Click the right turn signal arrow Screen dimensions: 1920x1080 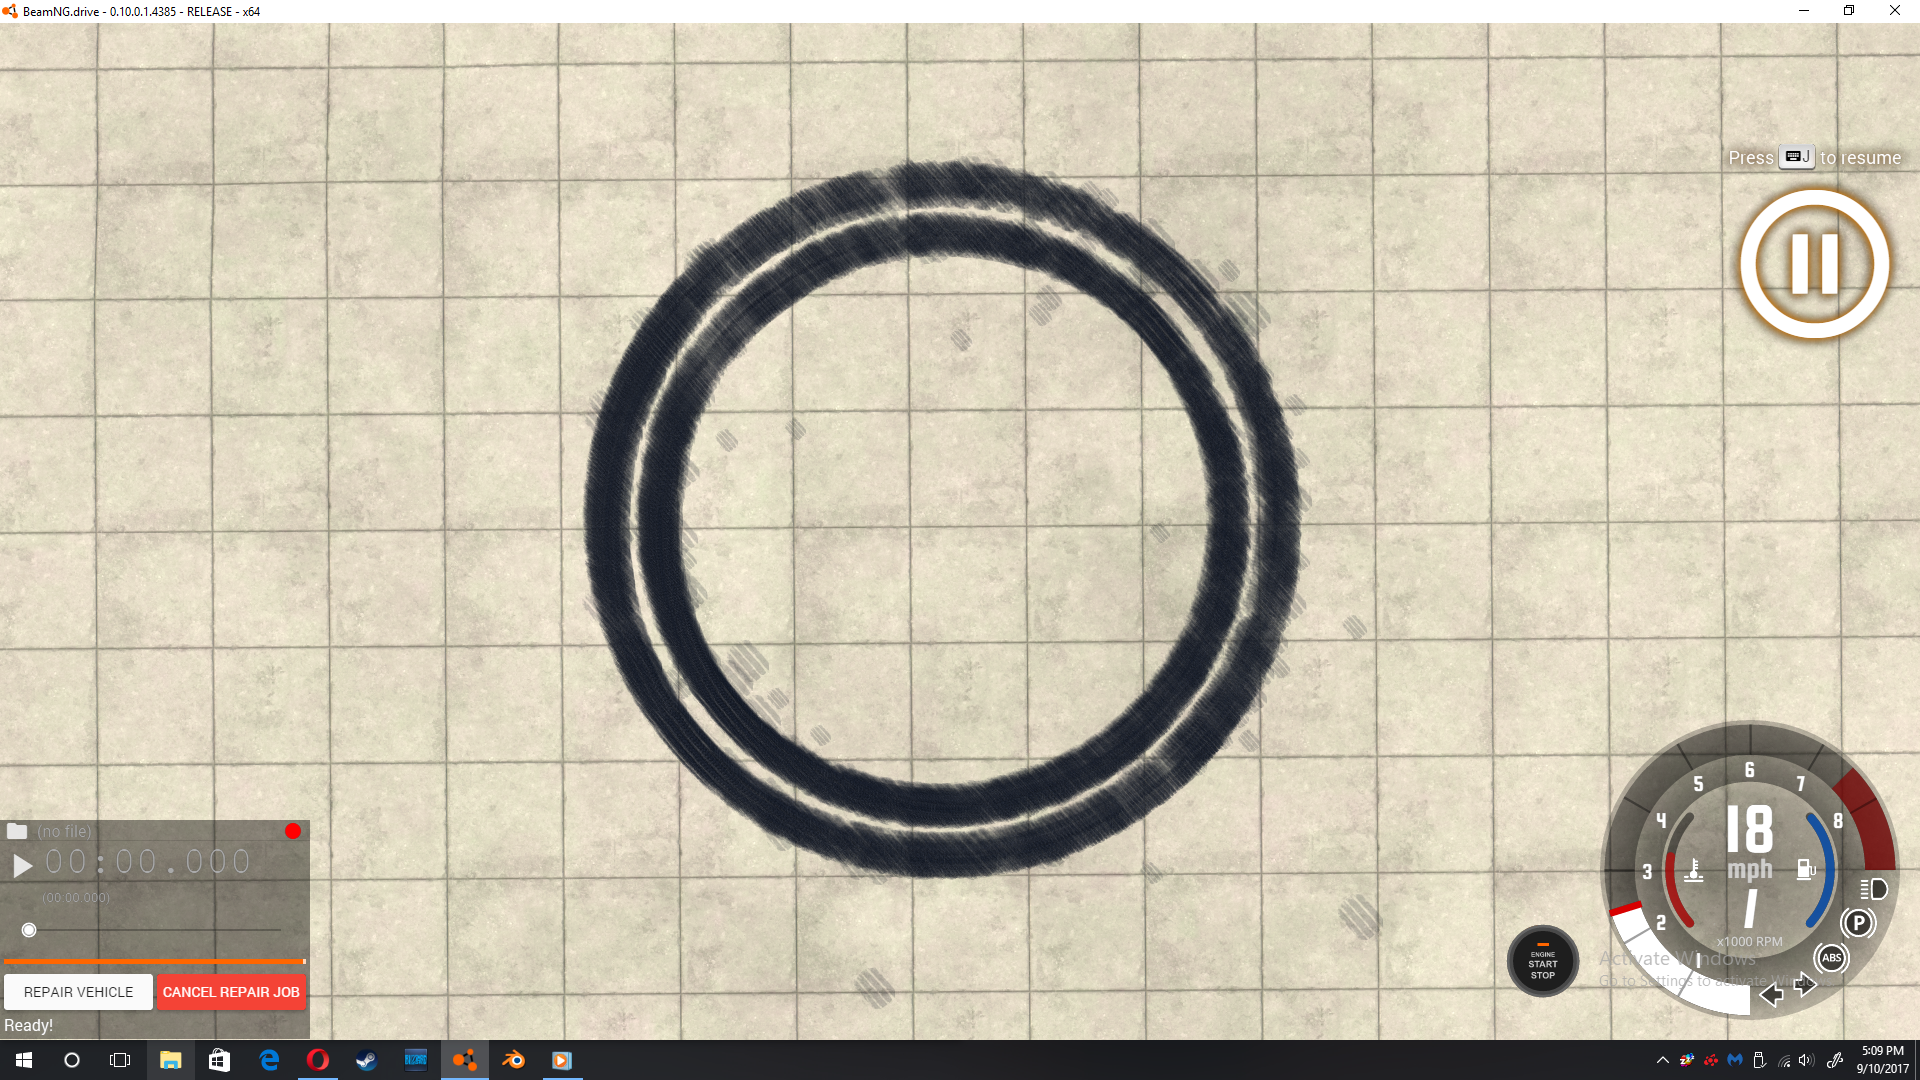tap(1805, 984)
